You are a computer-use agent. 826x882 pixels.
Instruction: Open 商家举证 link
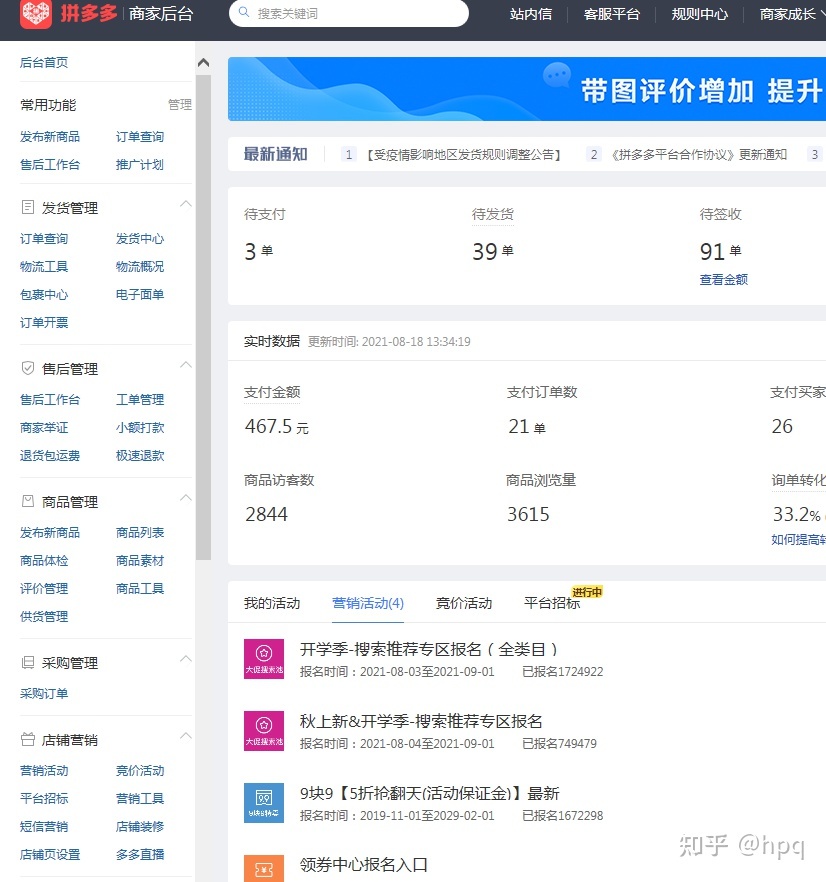click(44, 428)
